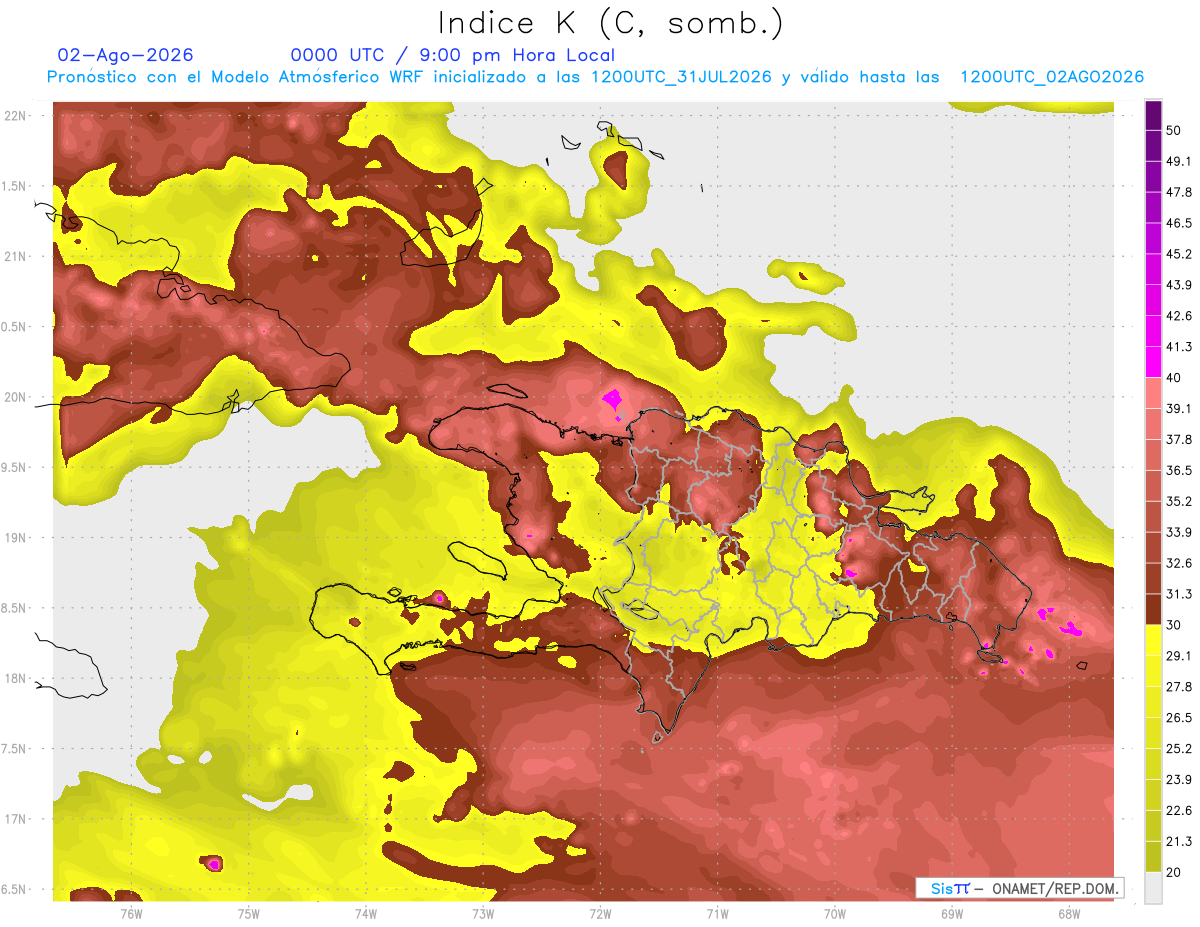Click the magenta colorbar segment between 40 and 41.3
This screenshot has height=927, width=1200.
pyautogui.click(x=1153, y=362)
